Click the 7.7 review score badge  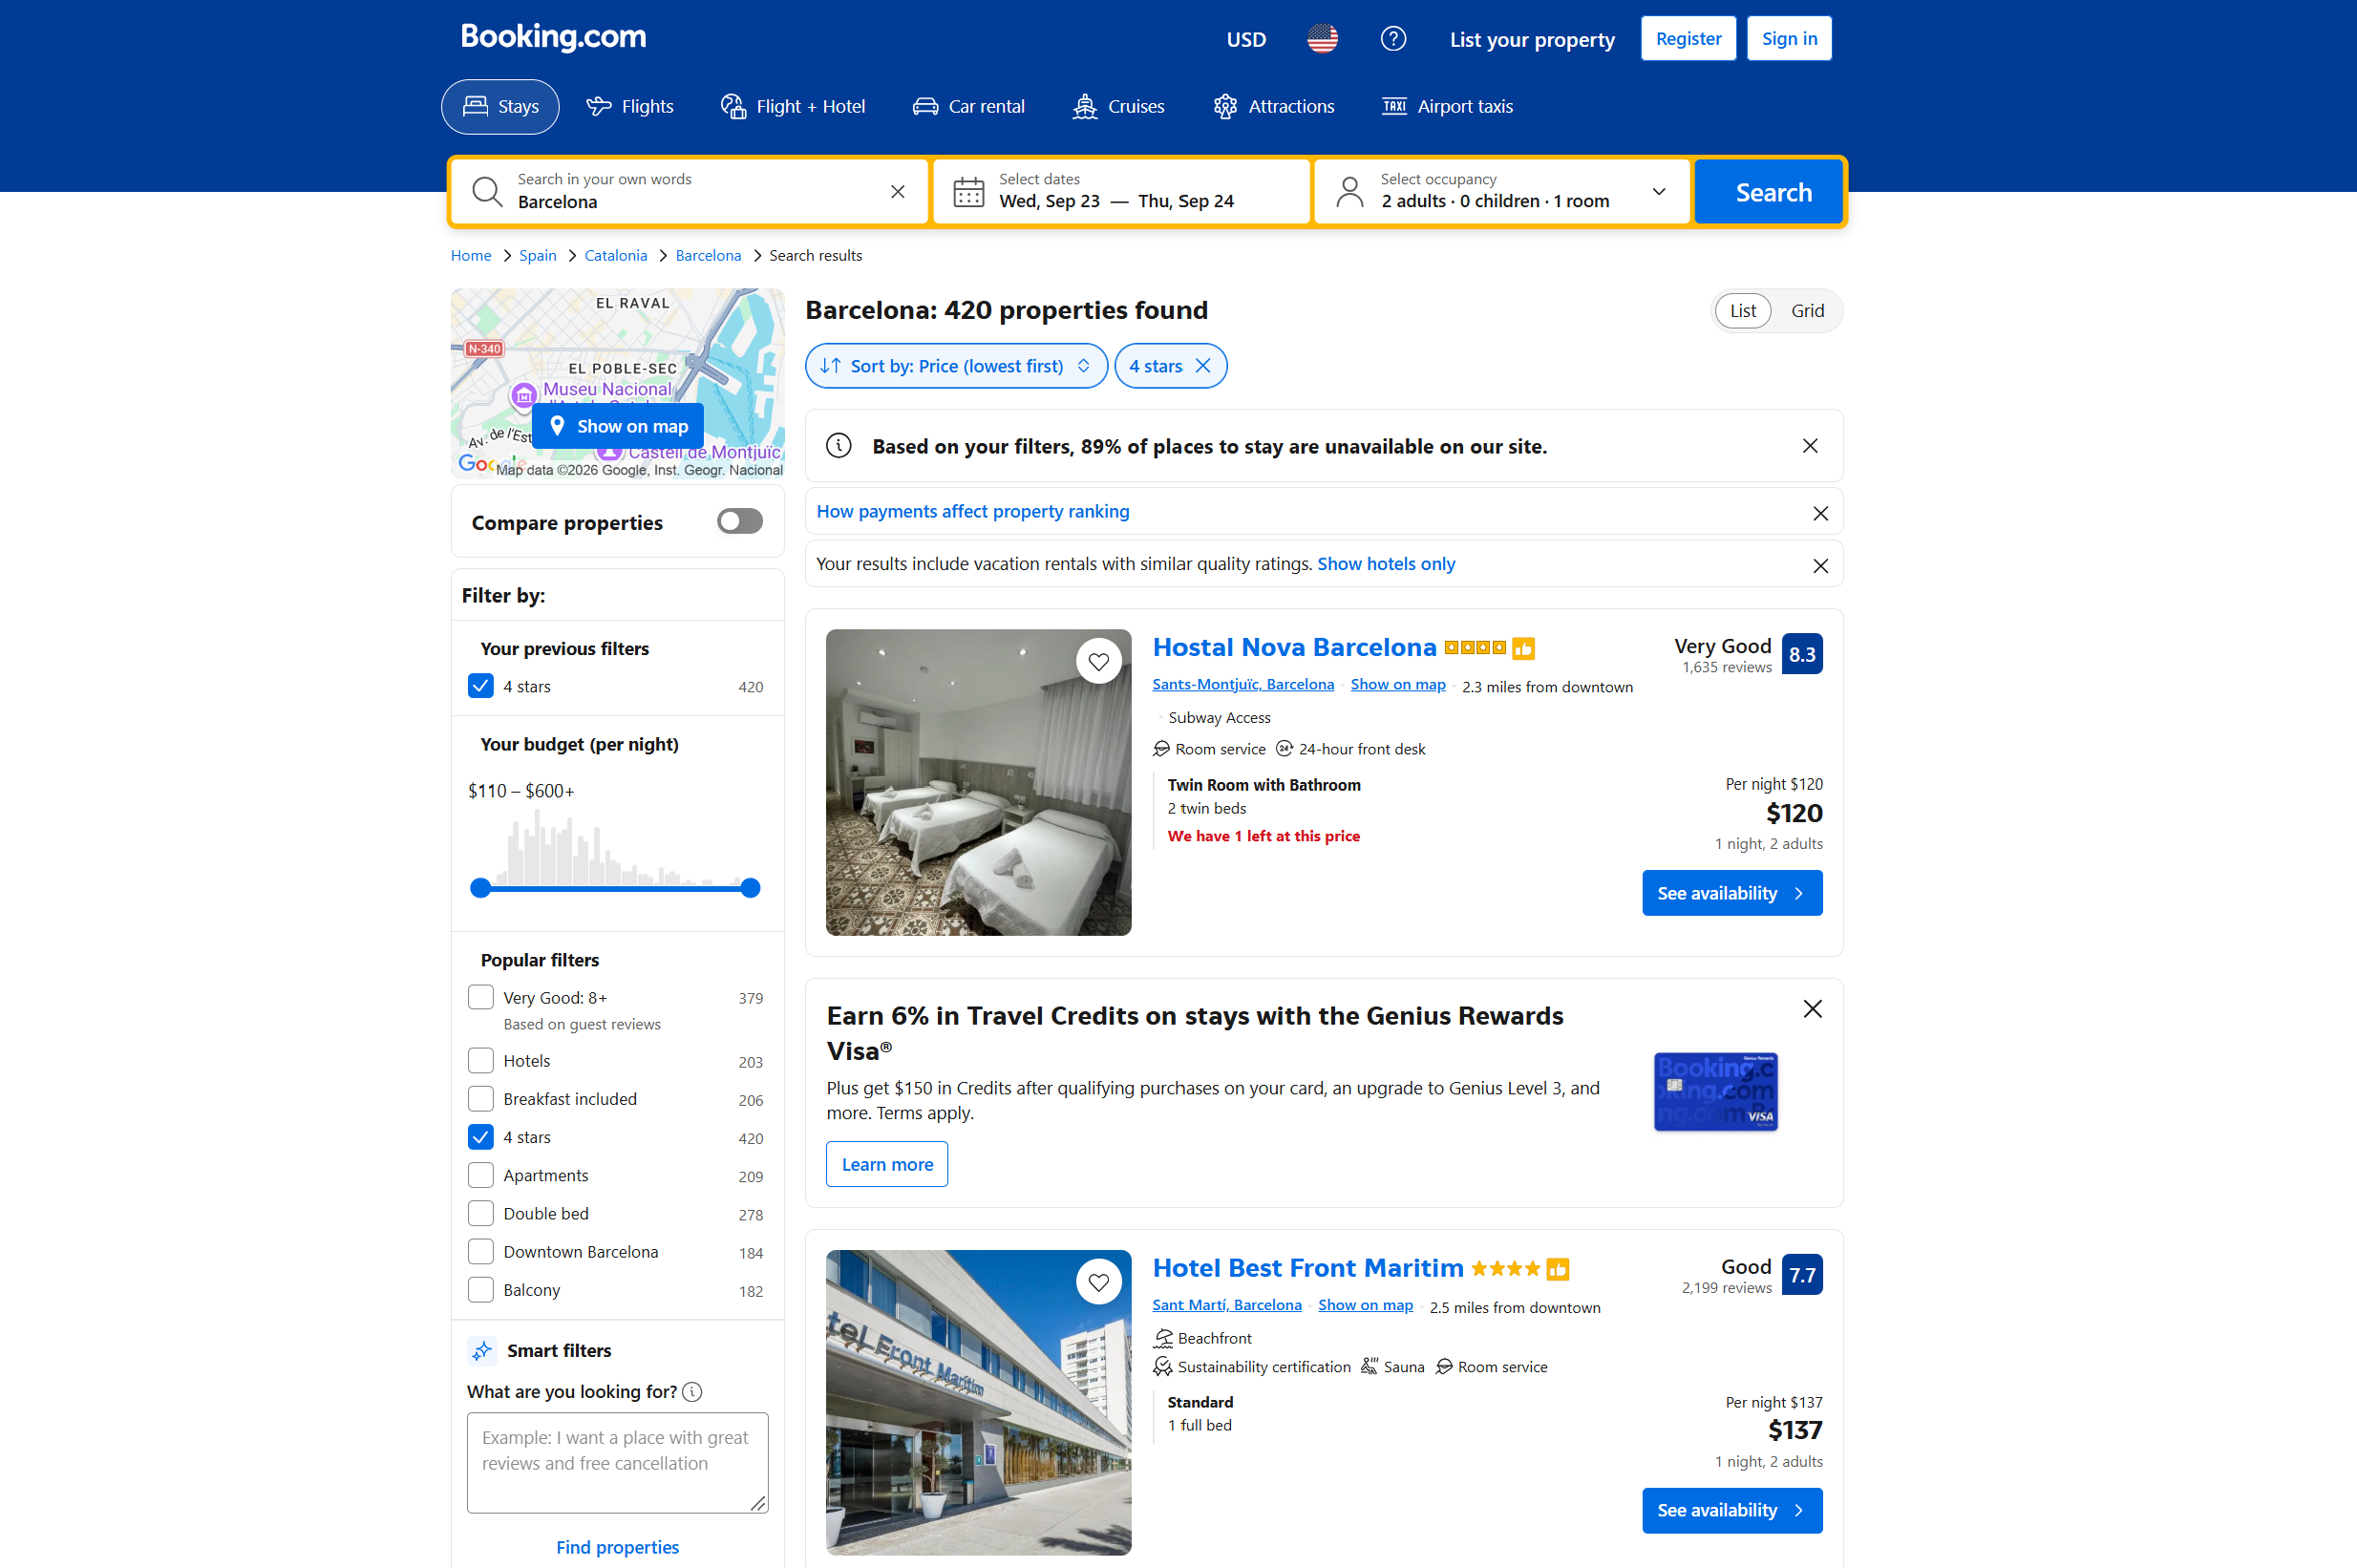point(1802,1275)
